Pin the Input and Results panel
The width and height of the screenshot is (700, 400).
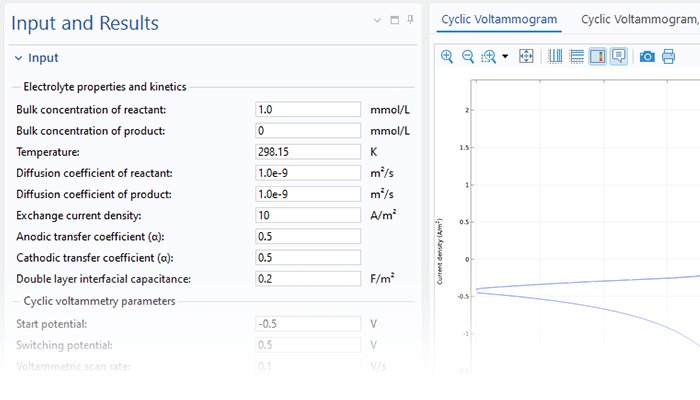(410, 20)
